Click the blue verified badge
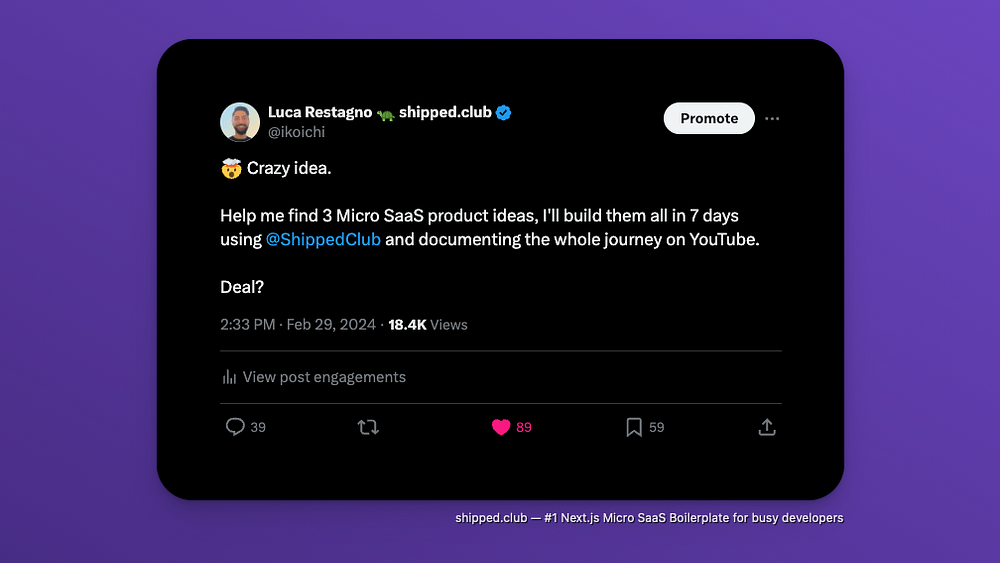 click(503, 113)
